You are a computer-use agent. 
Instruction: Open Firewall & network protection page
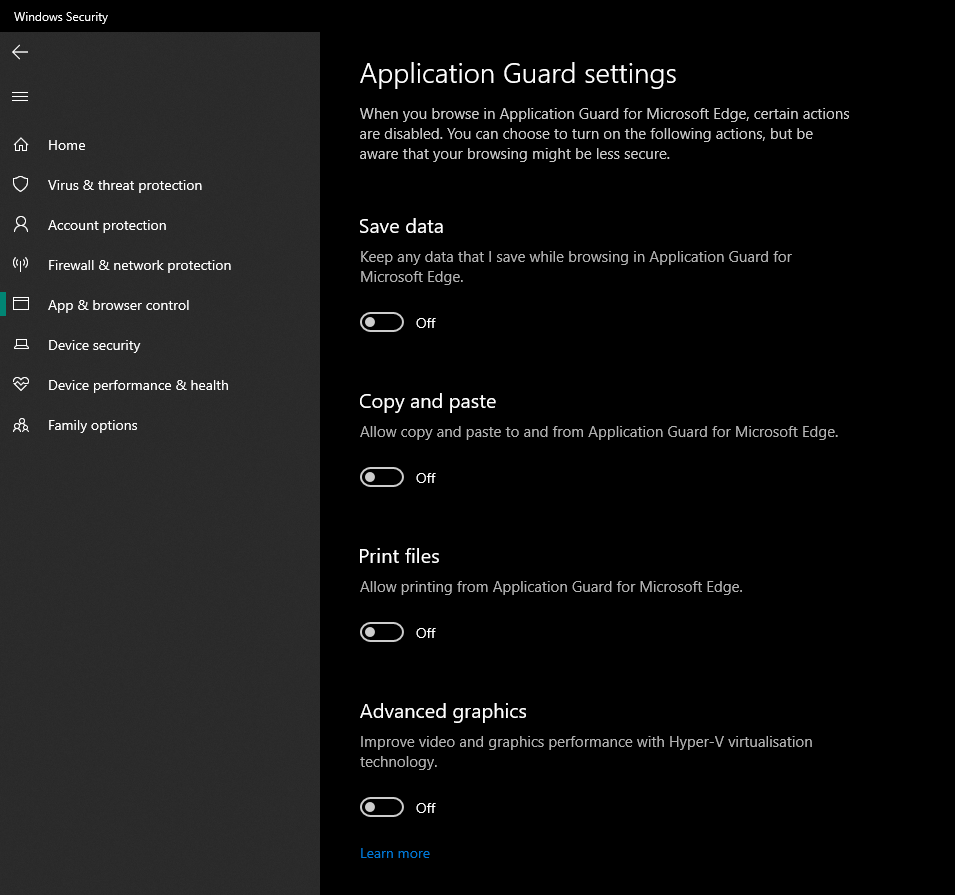click(139, 265)
